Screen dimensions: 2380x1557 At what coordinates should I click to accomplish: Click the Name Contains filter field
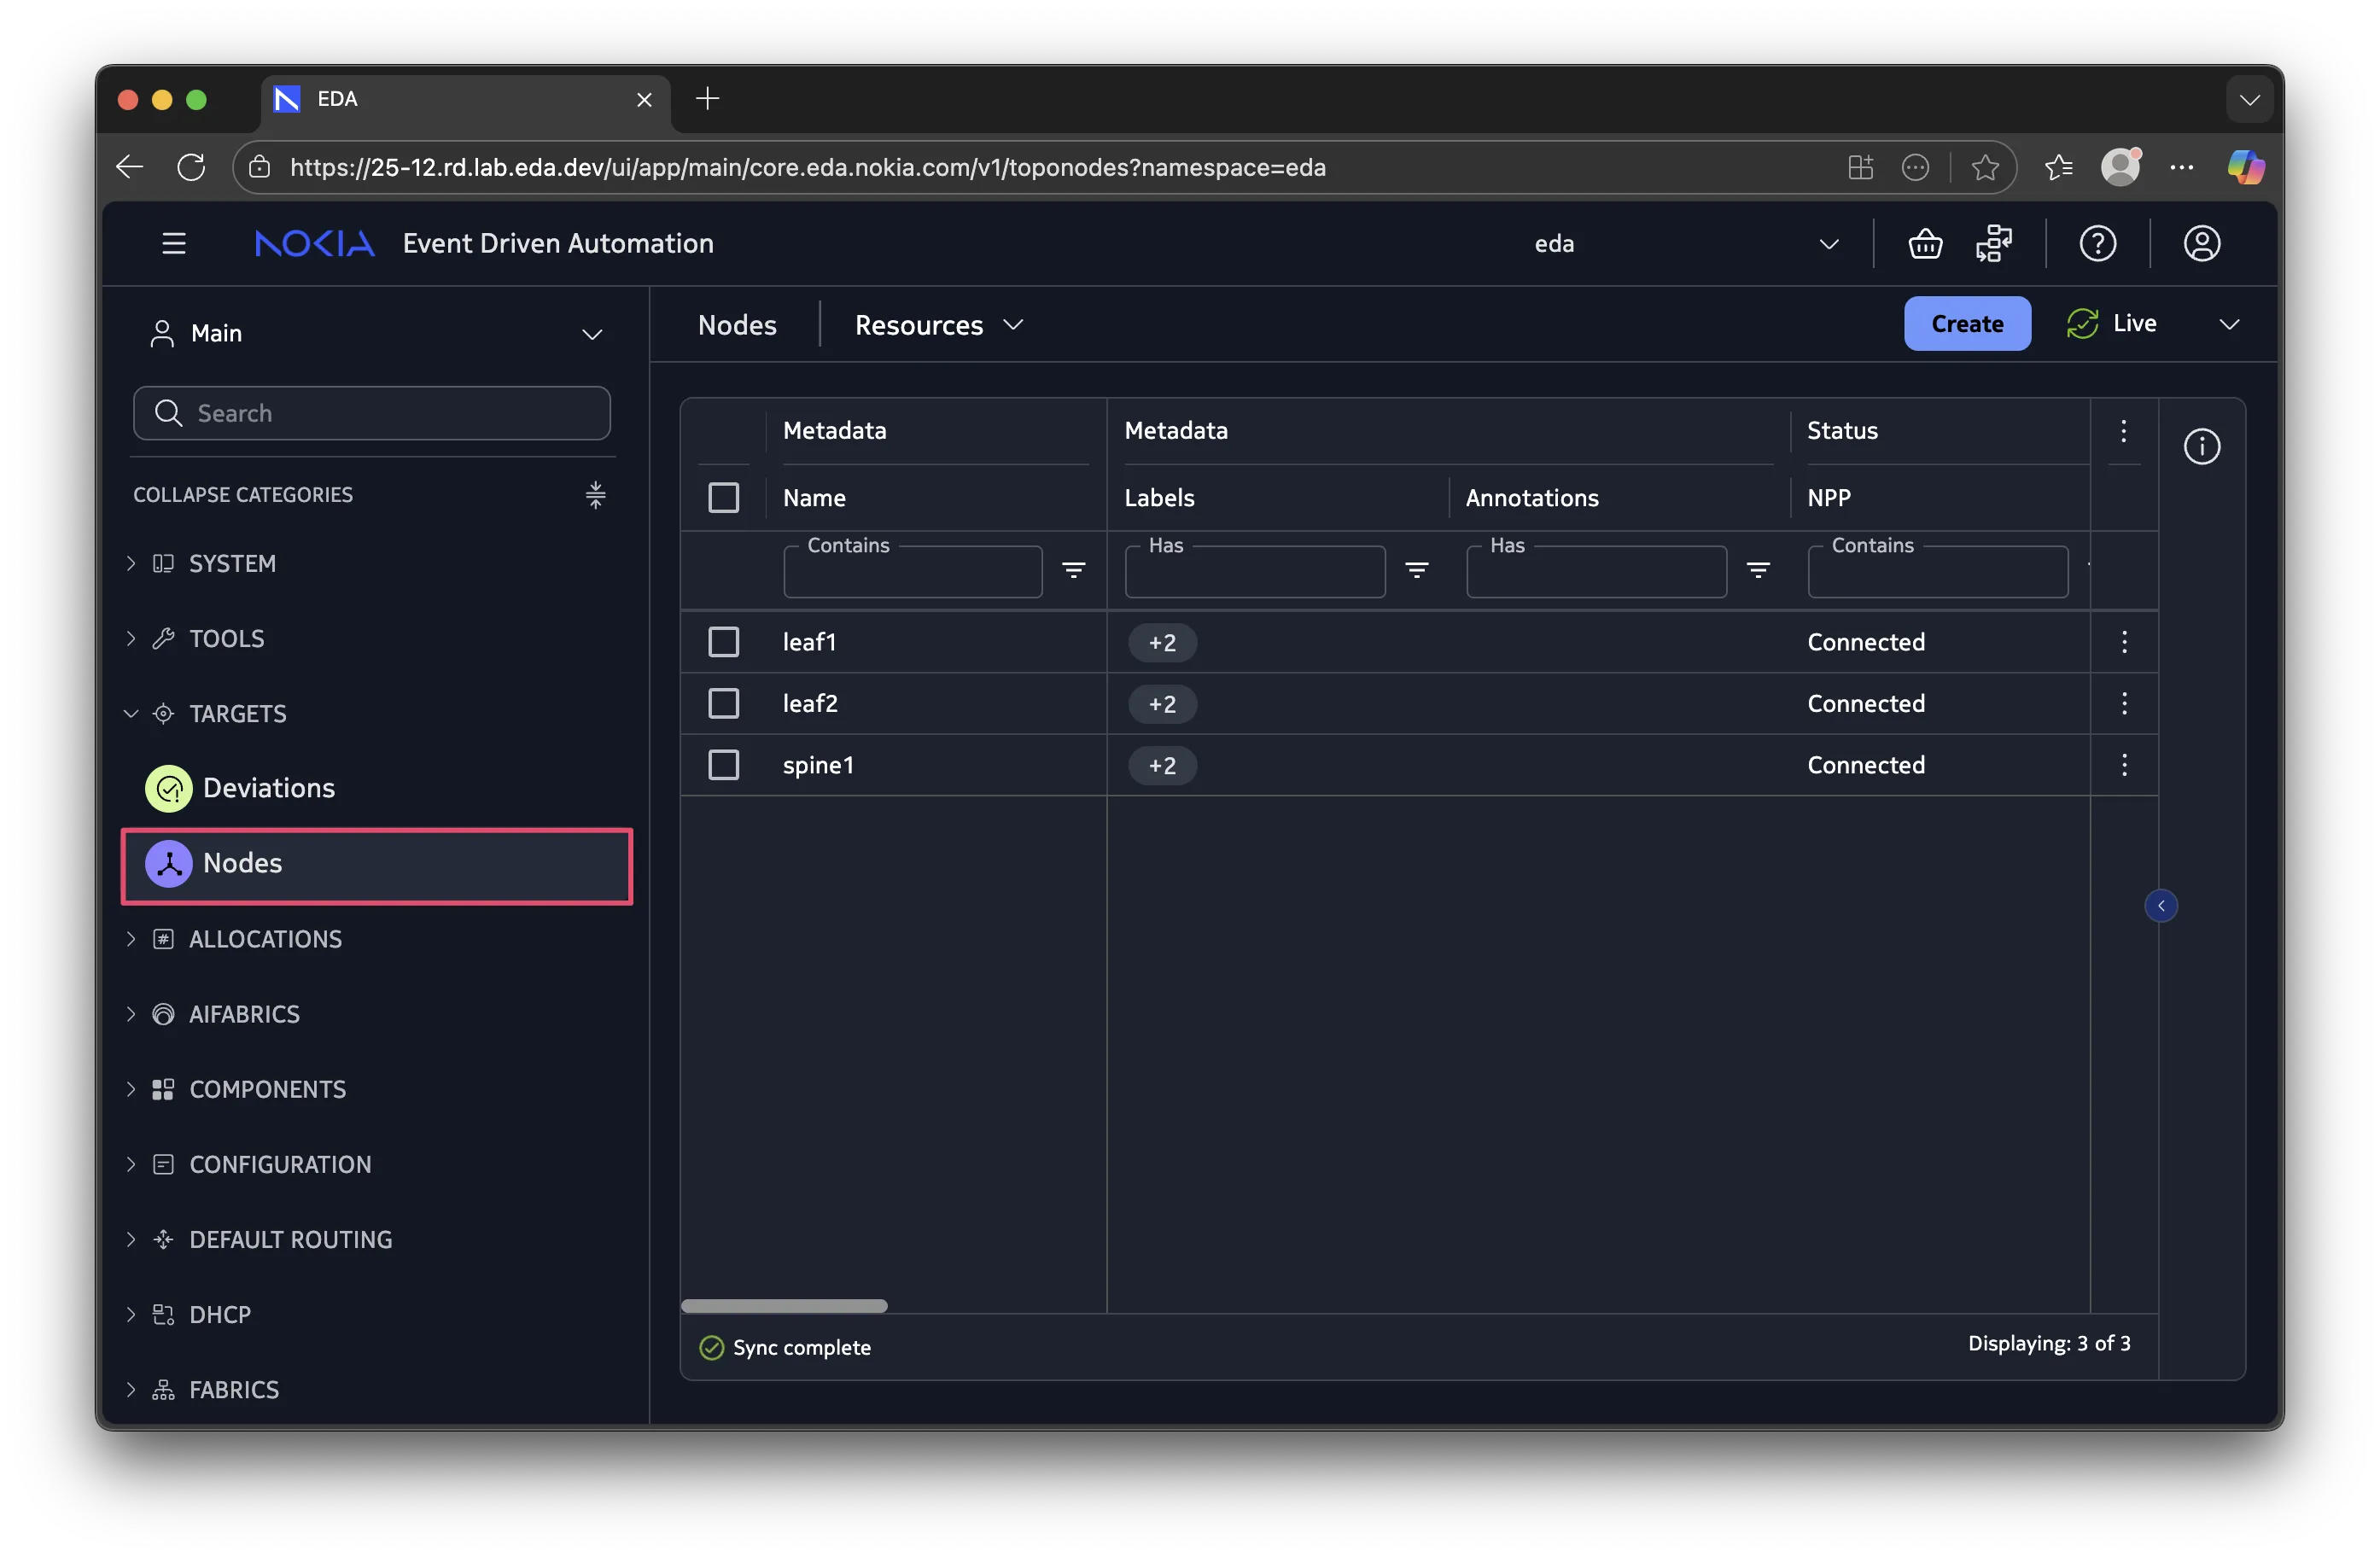[x=912, y=572]
